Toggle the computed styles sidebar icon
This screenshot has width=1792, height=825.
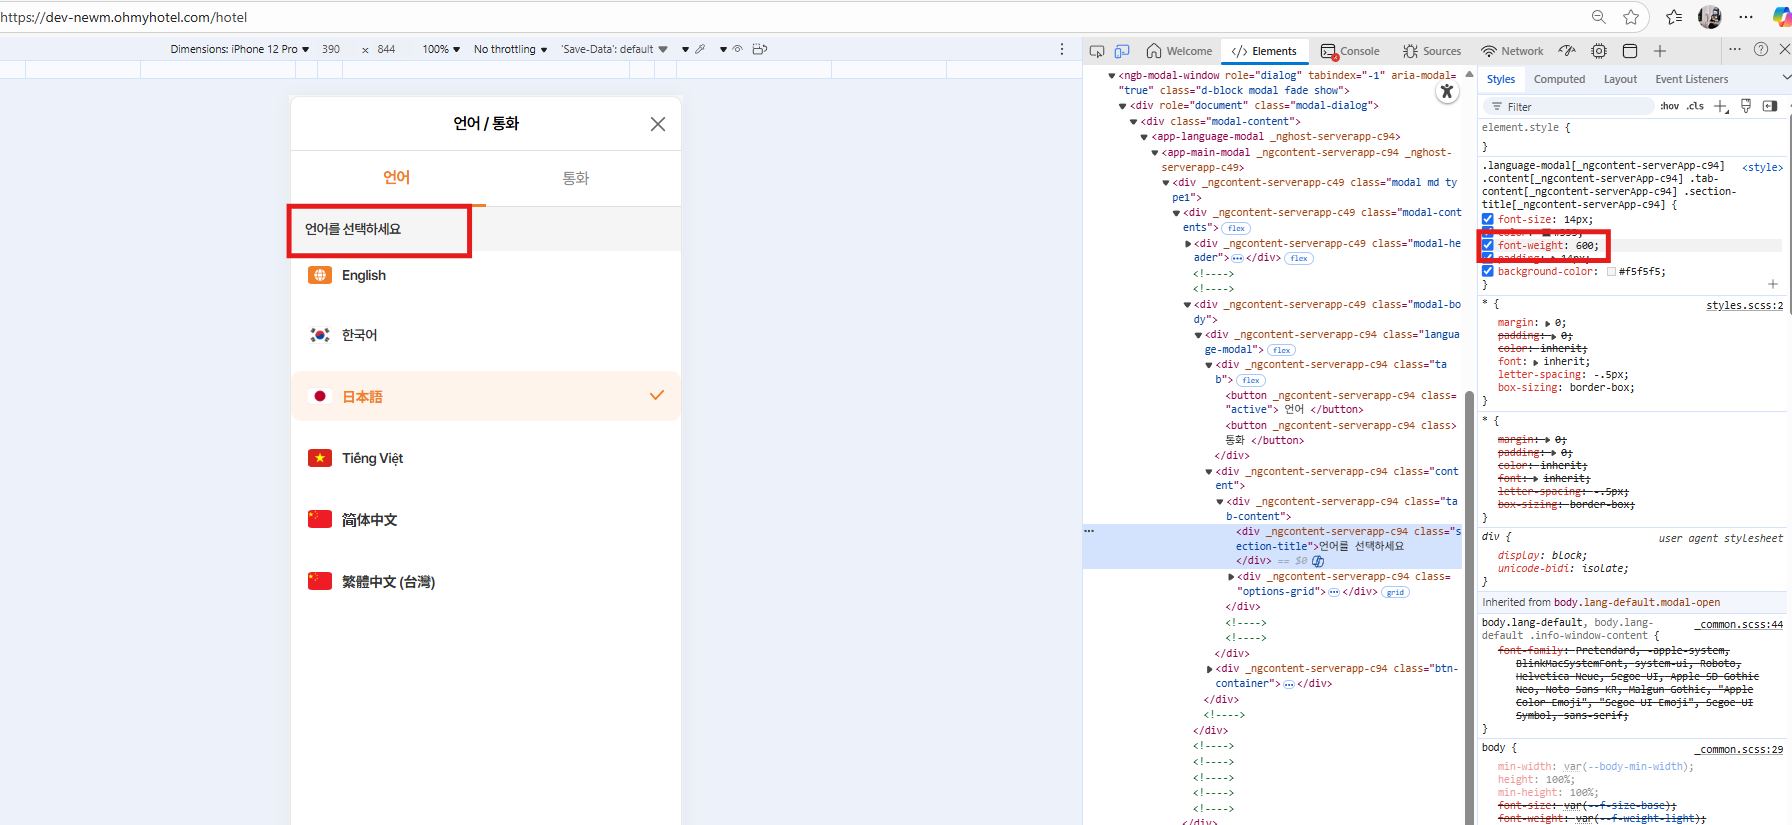1769,106
